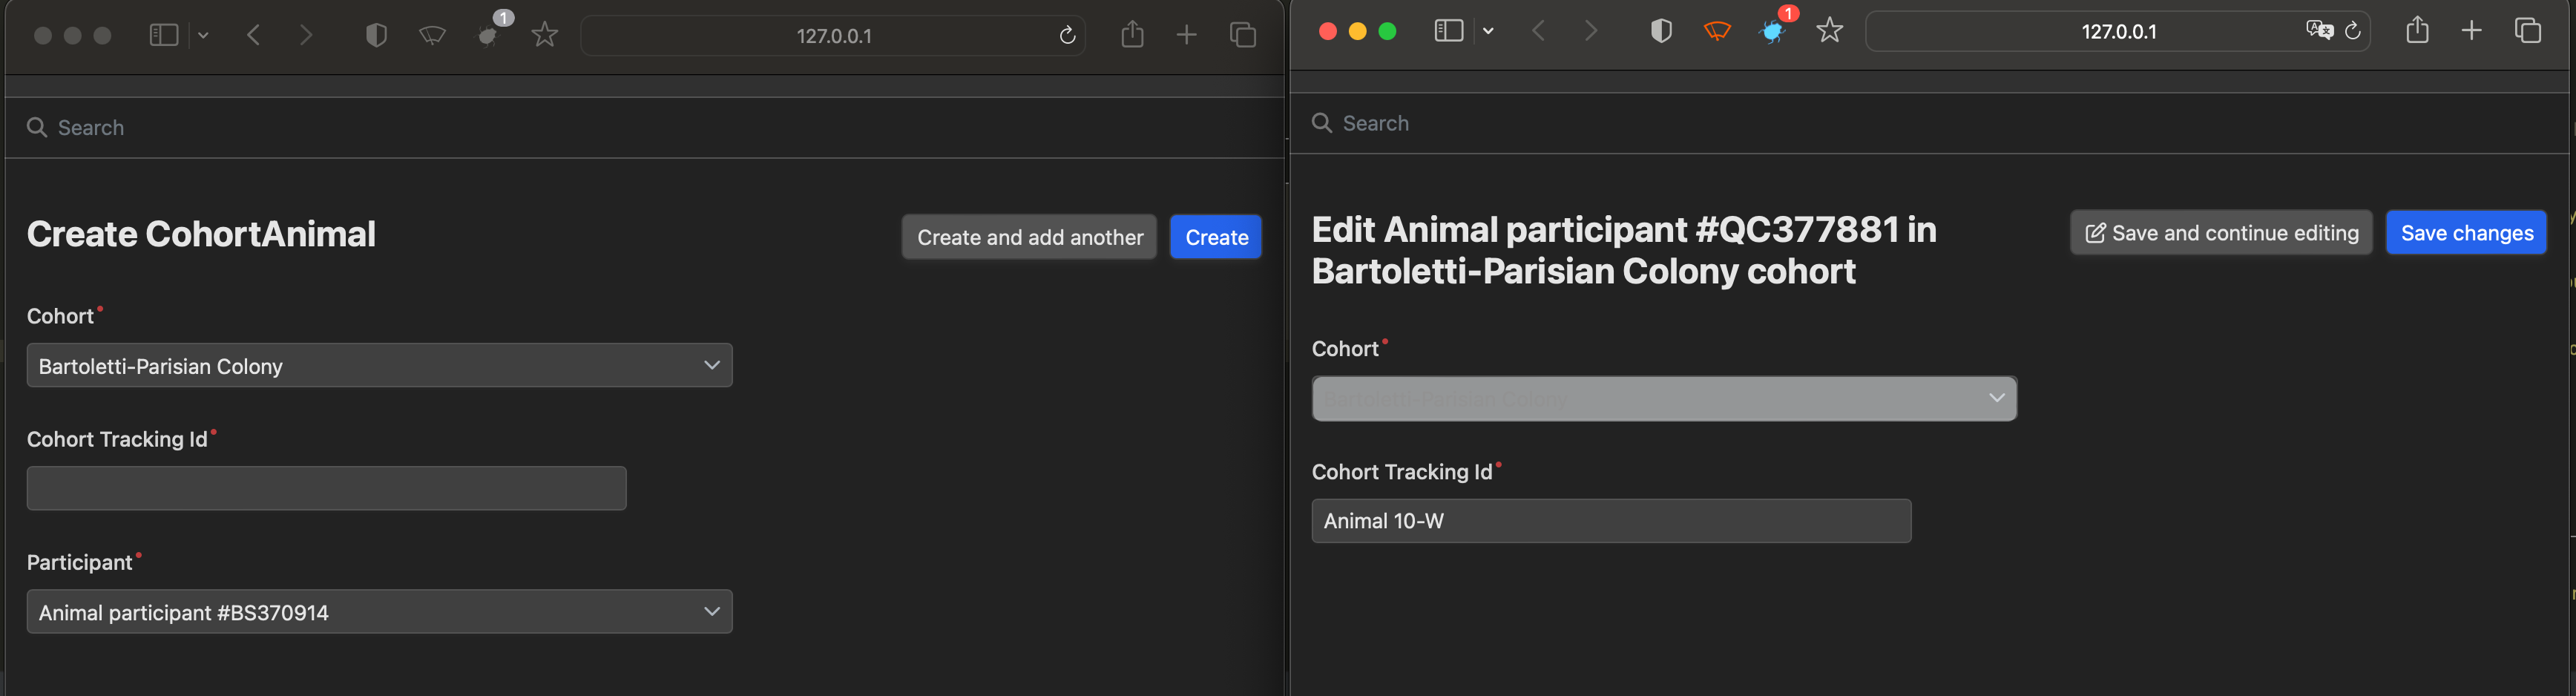Click the search magnifier icon above the edit form
Image resolution: width=2576 pixels, height=696 pixels.
point(1321,122)
